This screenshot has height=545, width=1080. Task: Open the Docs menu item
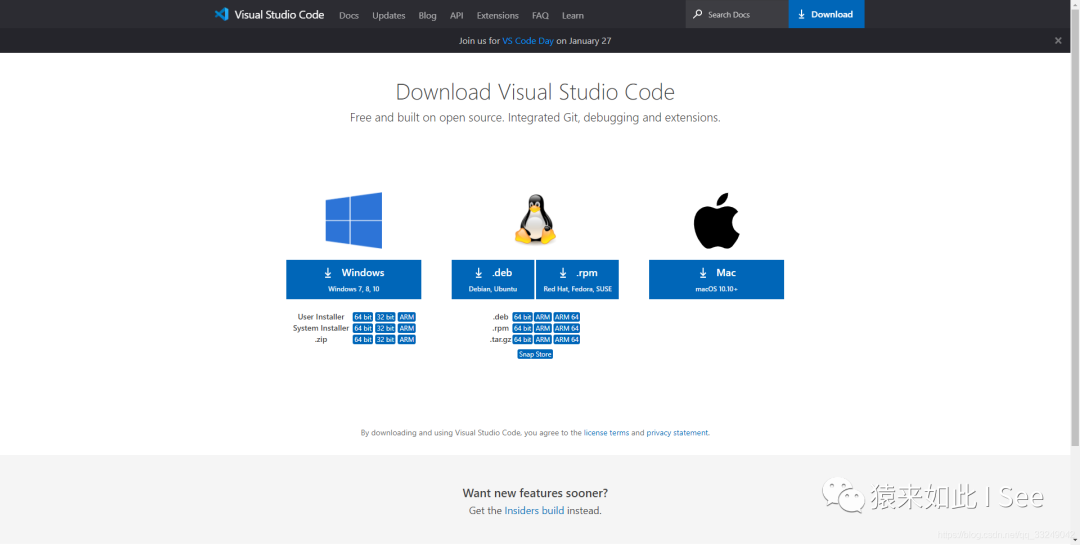pyautogui.click(x=349, y=15)
